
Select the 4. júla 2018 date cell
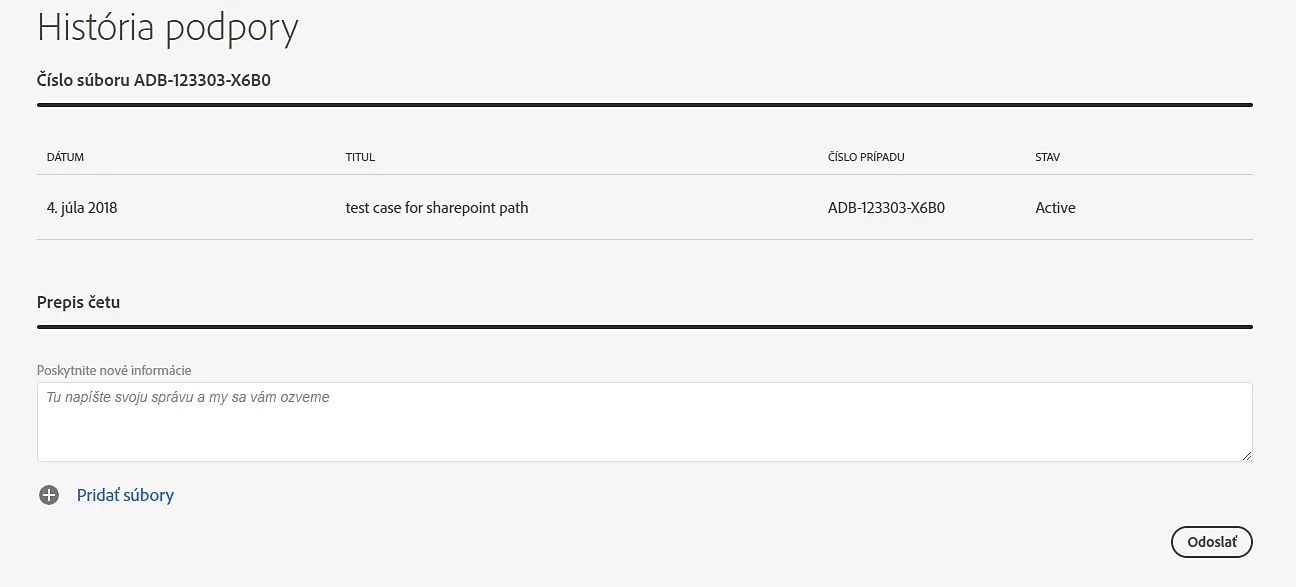point(82,208)
